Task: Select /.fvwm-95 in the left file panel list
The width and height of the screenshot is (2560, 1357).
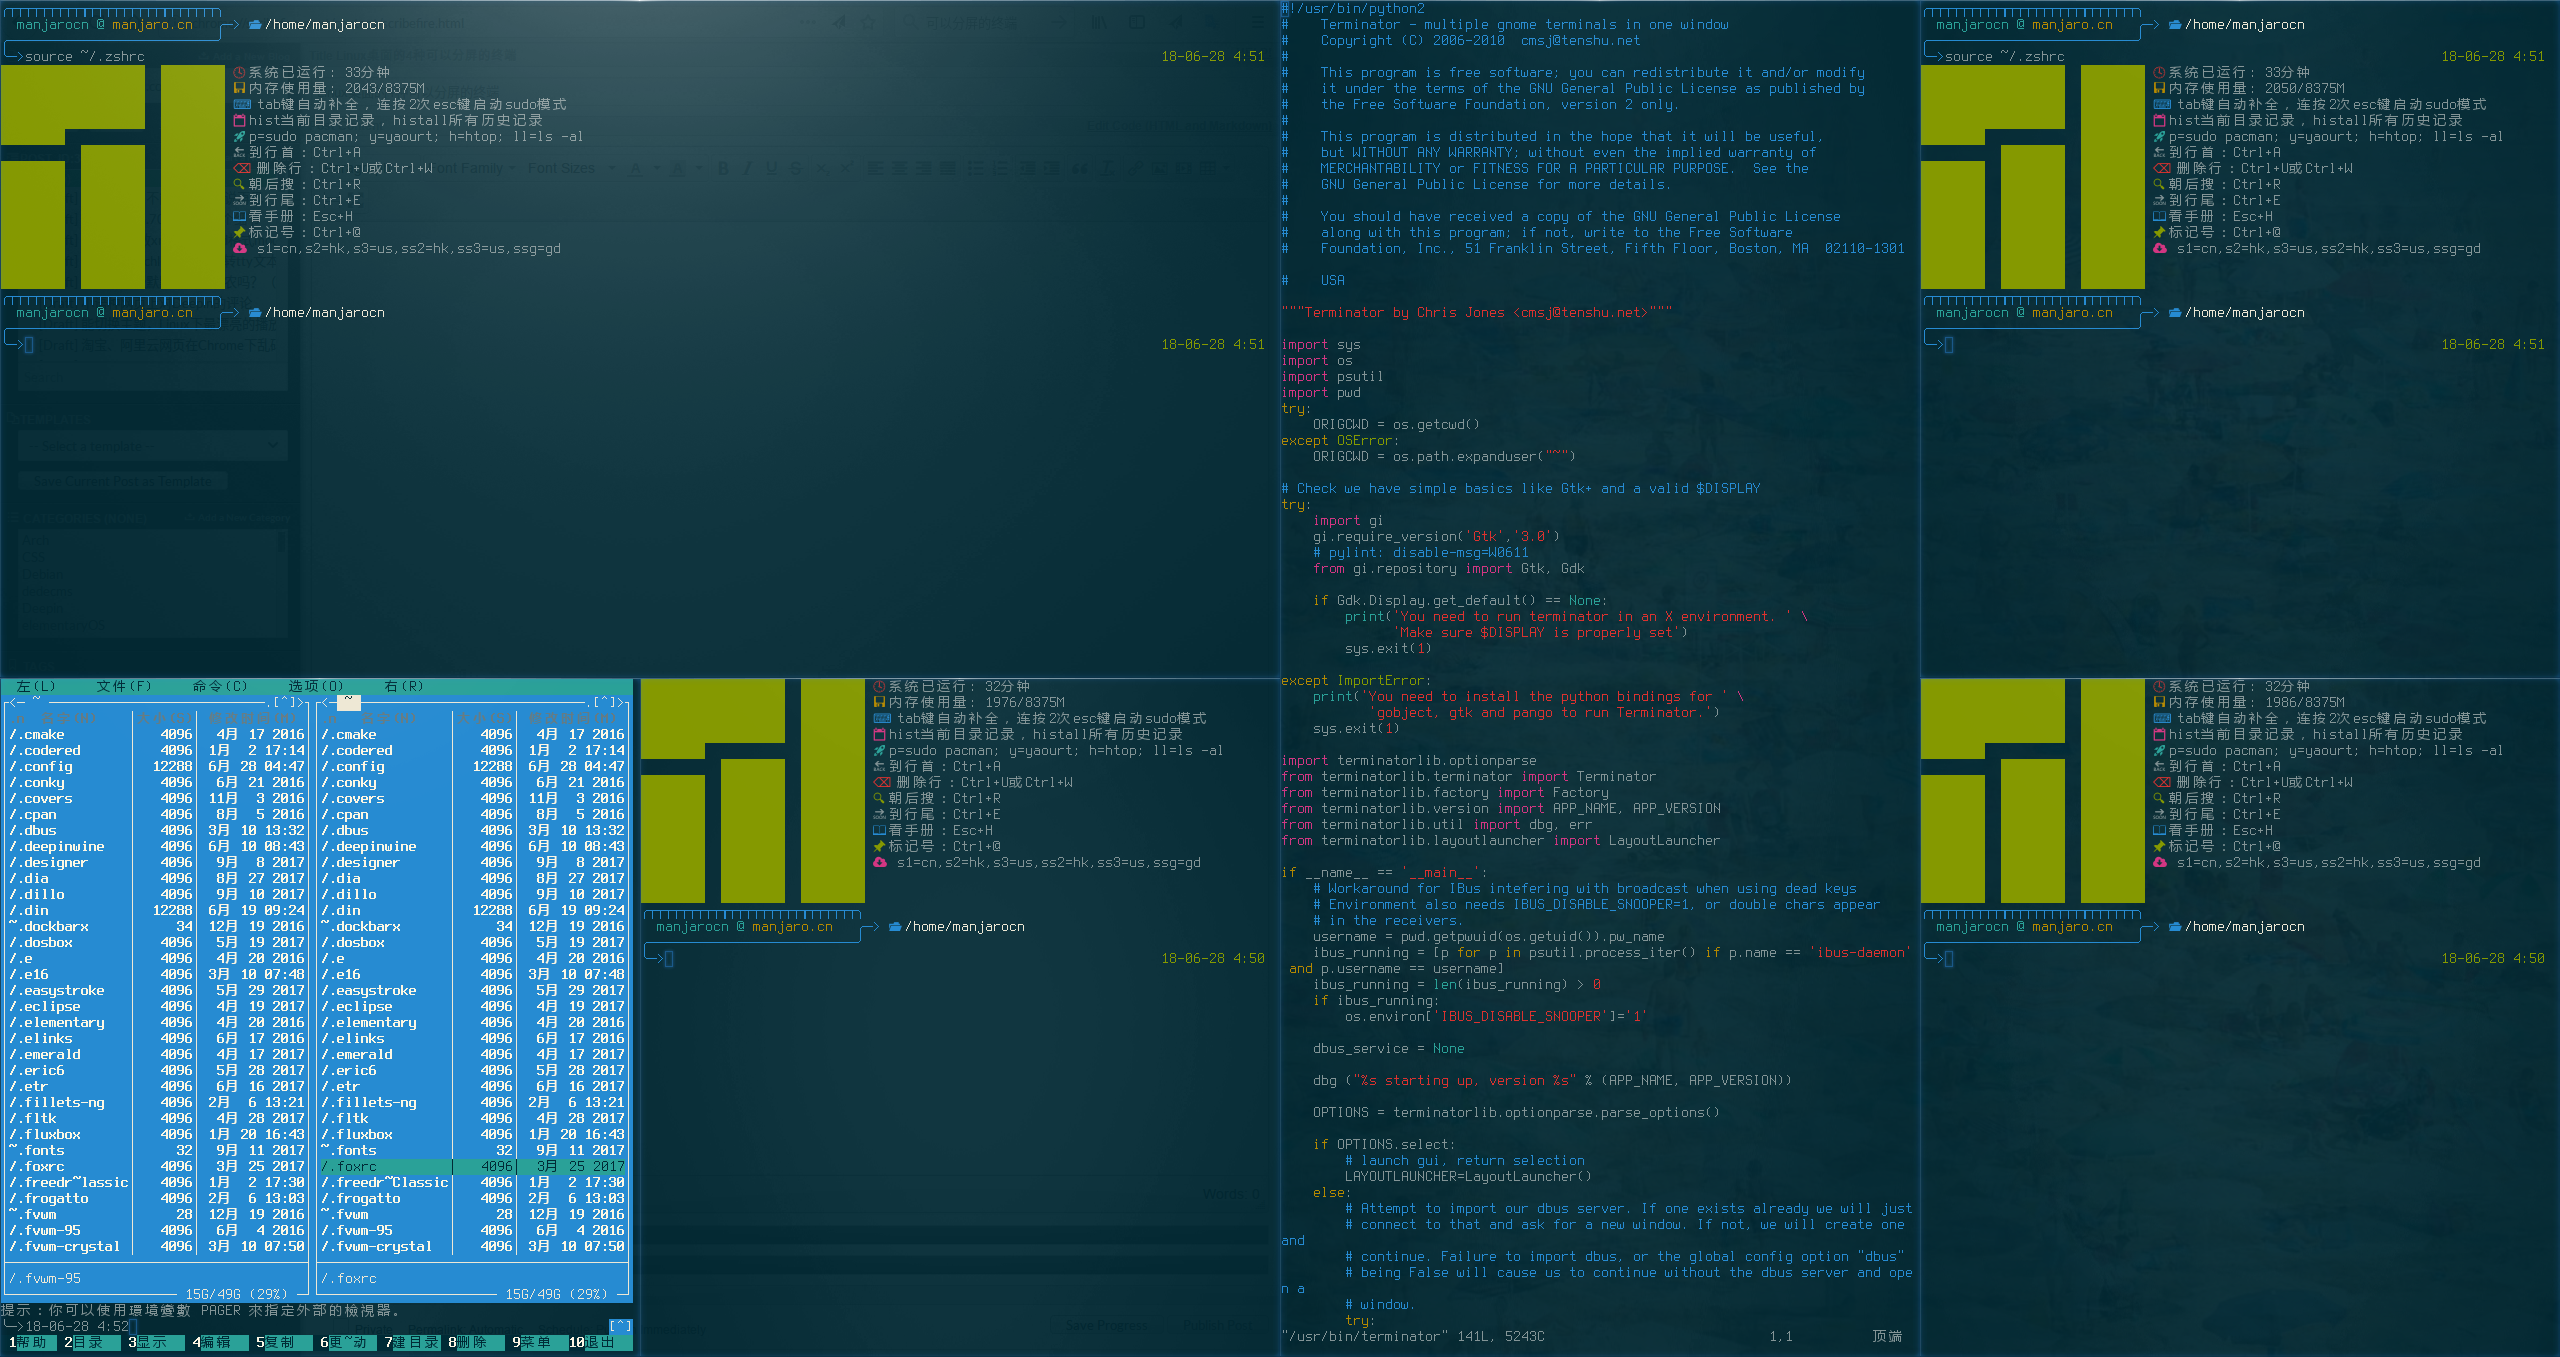Action: click(x=156, y=1230)
